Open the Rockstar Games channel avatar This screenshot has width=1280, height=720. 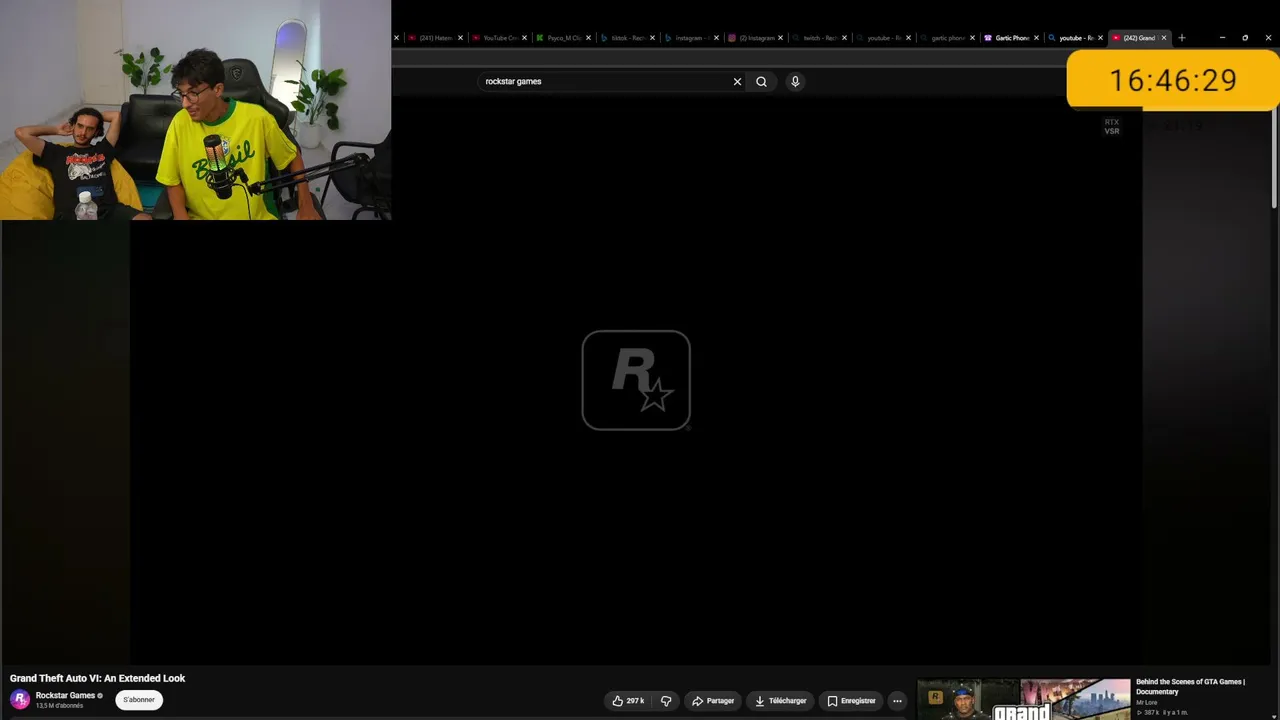[20, 699]
